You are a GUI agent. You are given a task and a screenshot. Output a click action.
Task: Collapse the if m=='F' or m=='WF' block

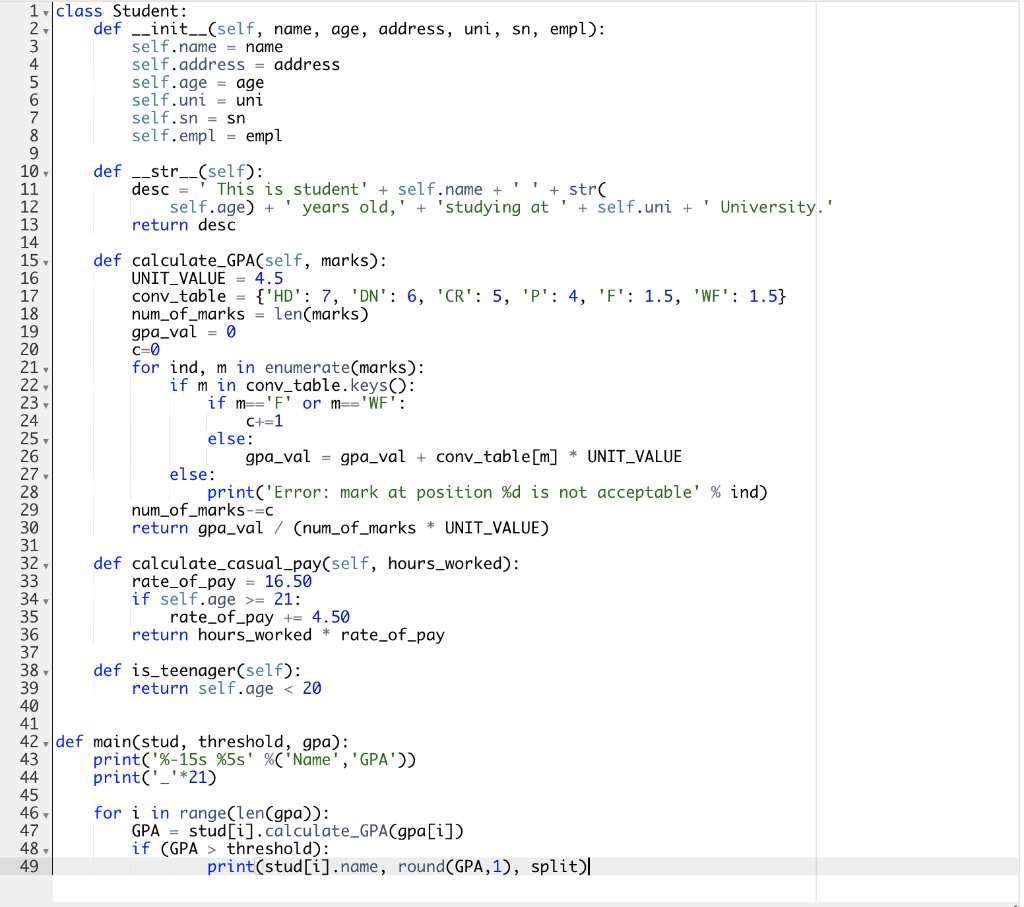point(44,404)
